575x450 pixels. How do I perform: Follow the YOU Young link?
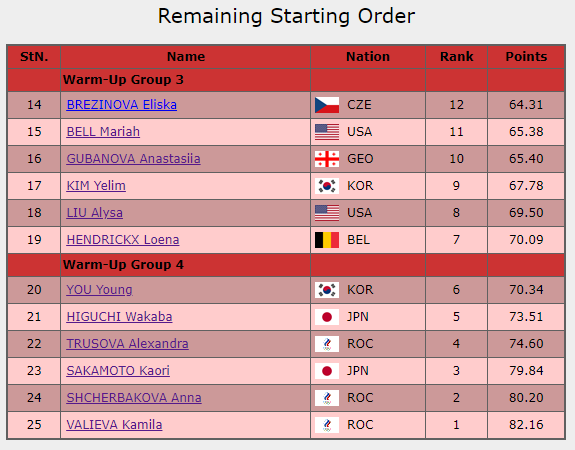point(99,290)
